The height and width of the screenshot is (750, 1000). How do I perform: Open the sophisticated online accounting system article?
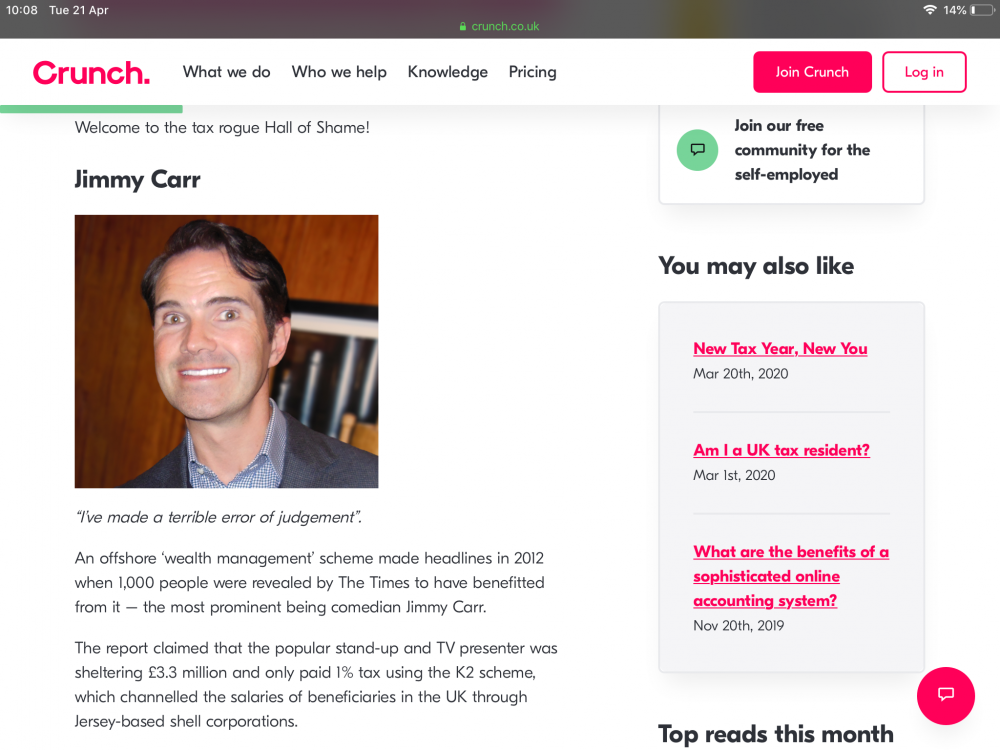(x=791, y=576)
